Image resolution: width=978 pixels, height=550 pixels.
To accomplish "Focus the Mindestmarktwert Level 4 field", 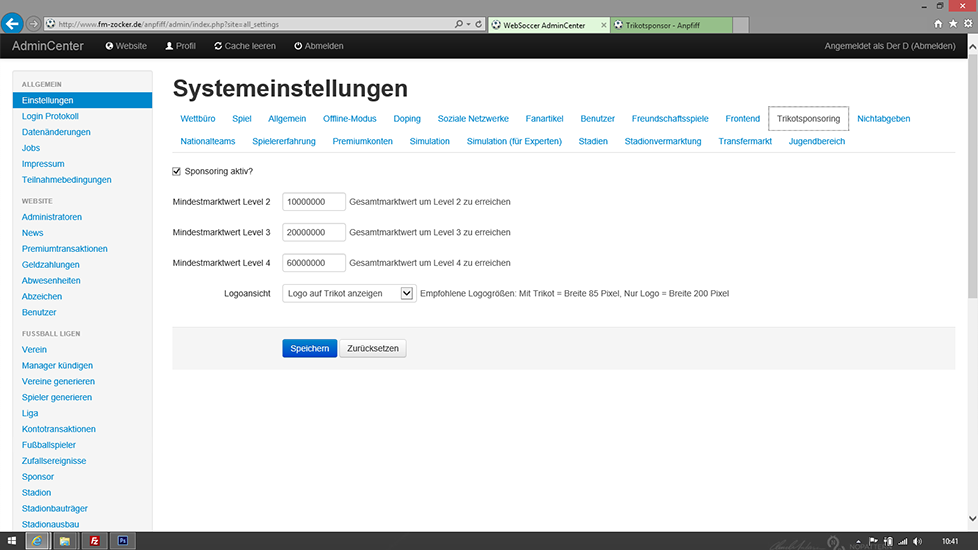I will click(x=314, y=263).
